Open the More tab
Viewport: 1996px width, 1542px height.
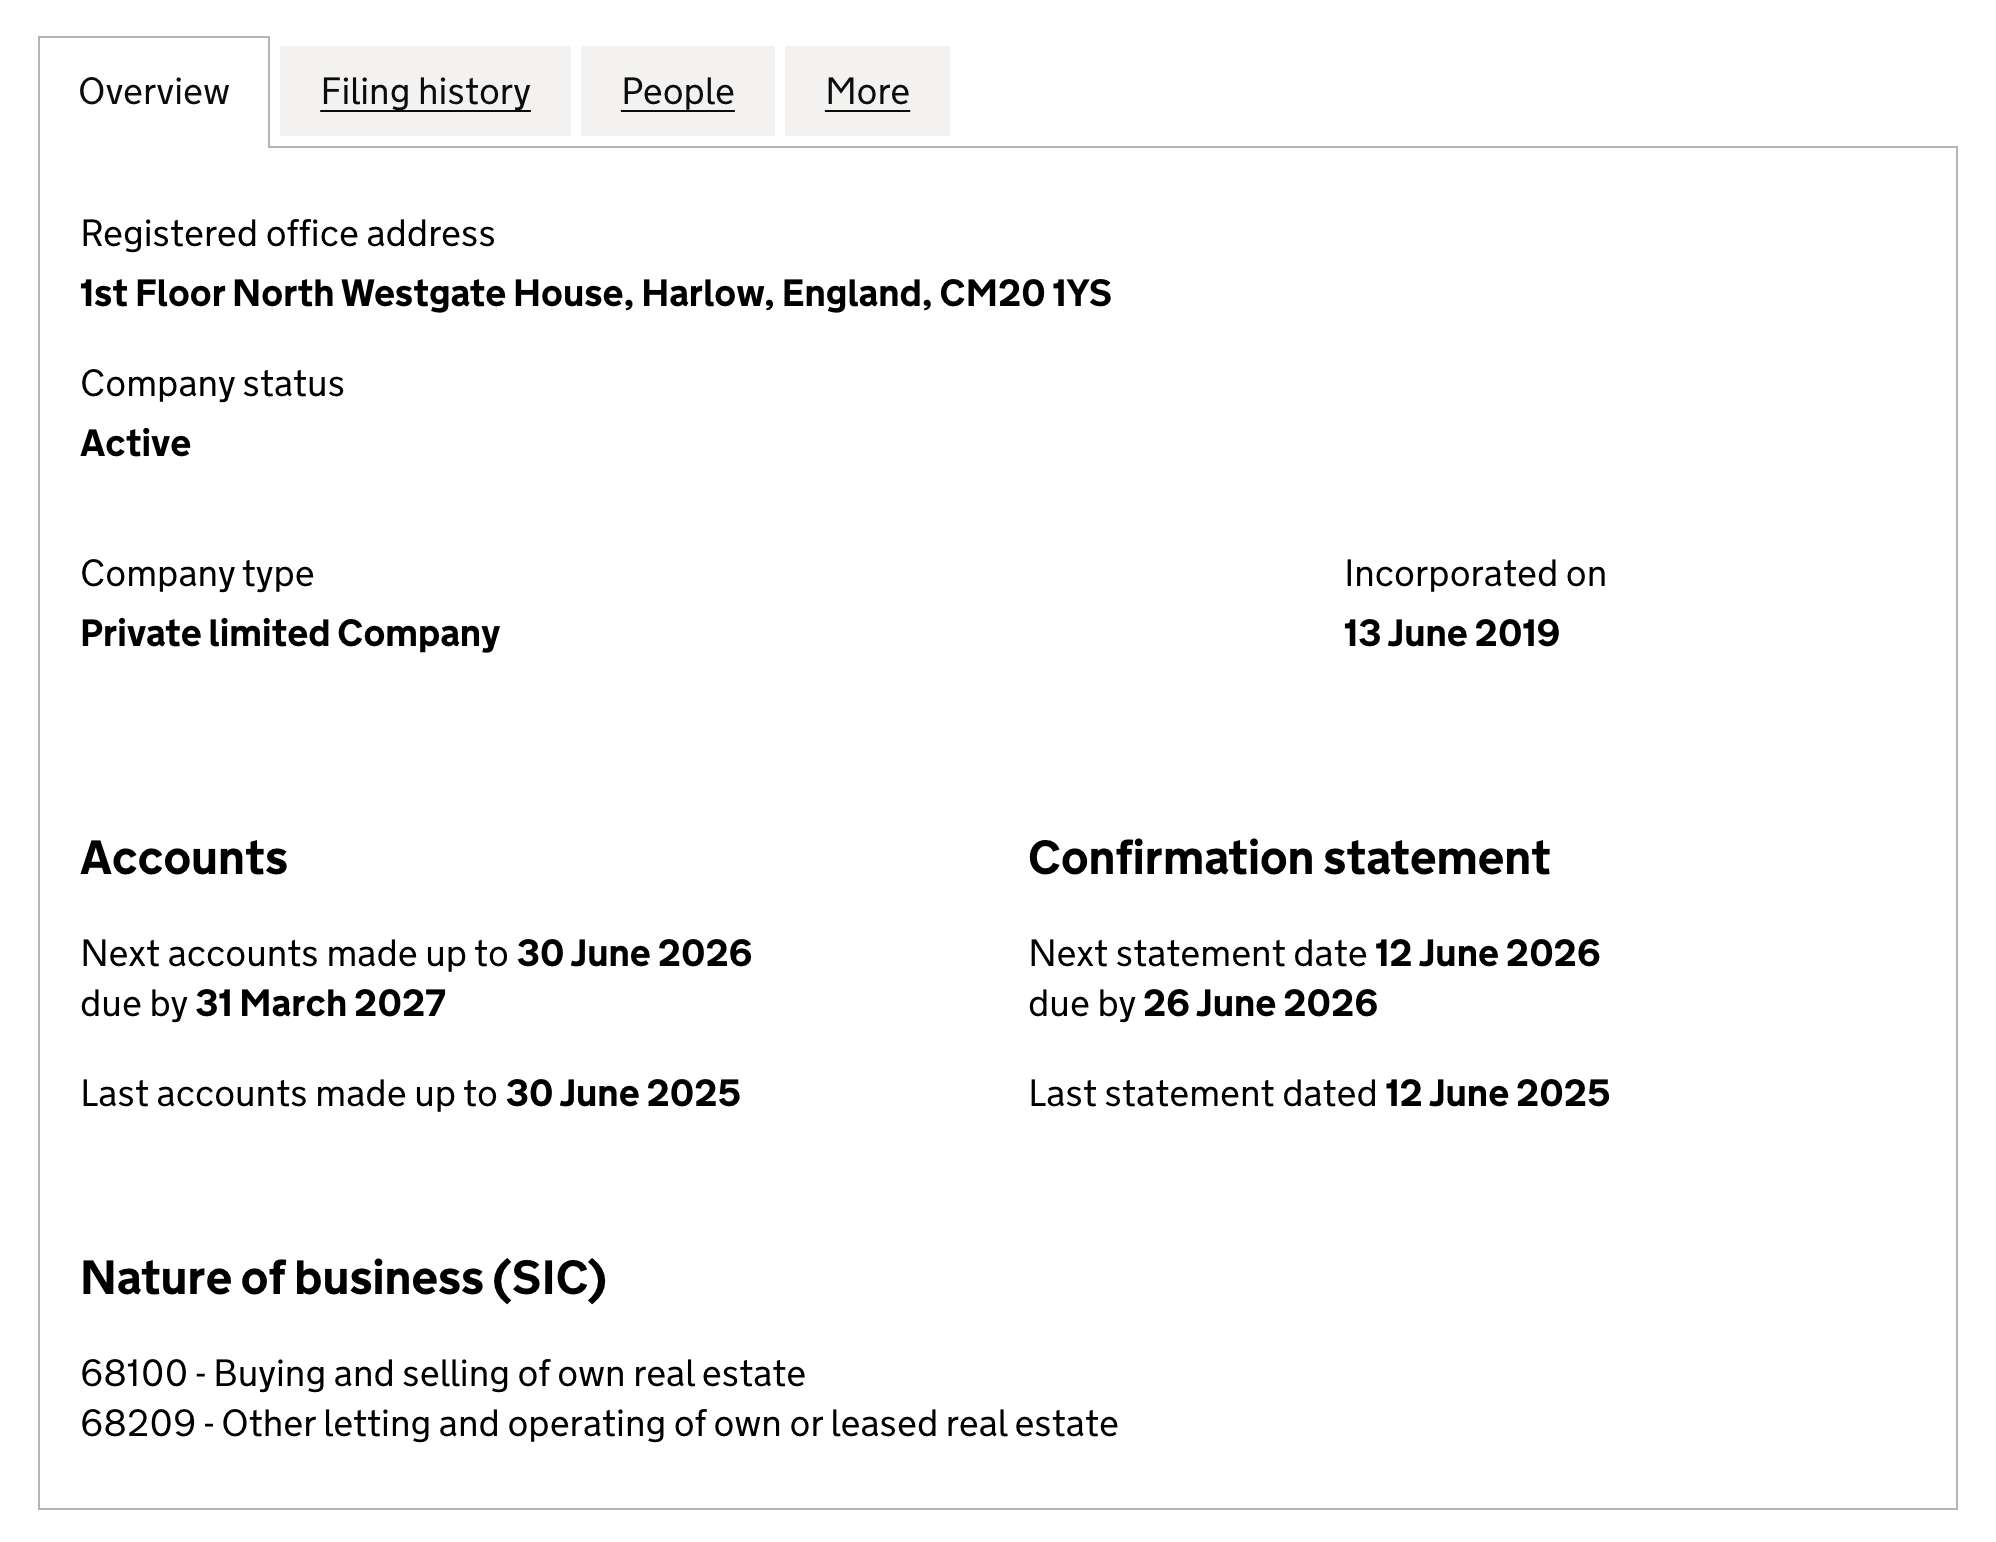tap(867, 92)
